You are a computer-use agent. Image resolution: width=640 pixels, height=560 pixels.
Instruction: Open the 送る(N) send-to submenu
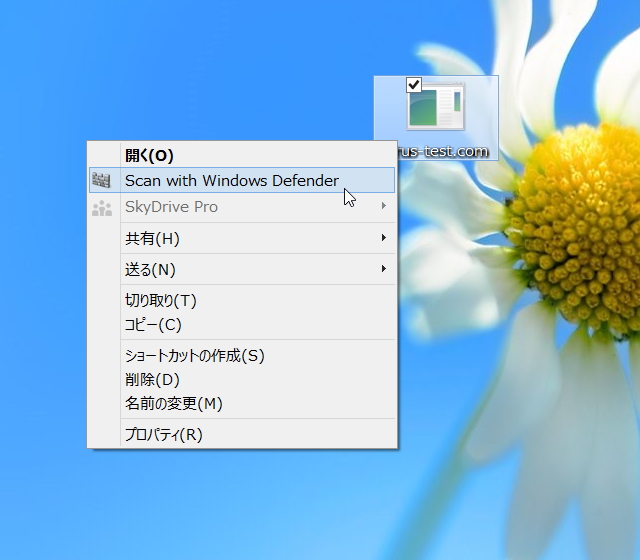click(x=242, y=269)
